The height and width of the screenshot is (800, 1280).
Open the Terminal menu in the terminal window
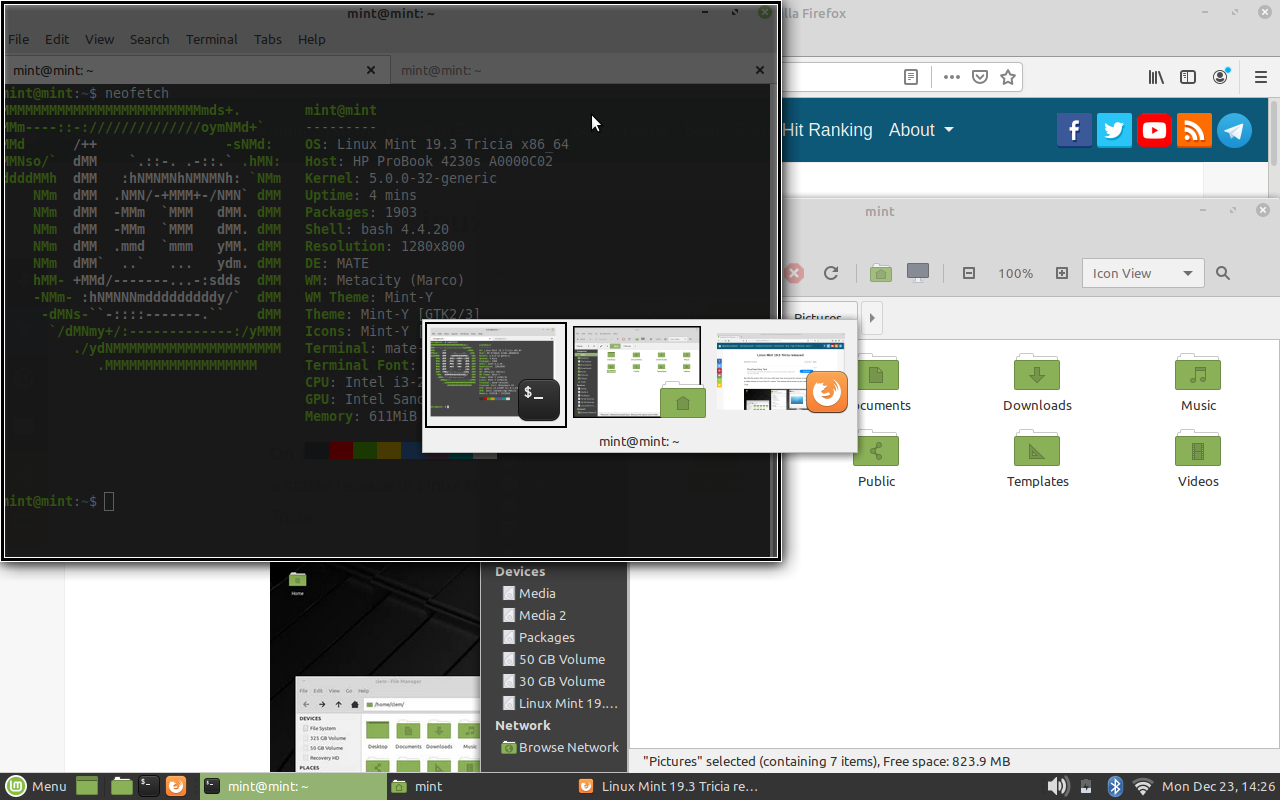[x=211, y=39]
